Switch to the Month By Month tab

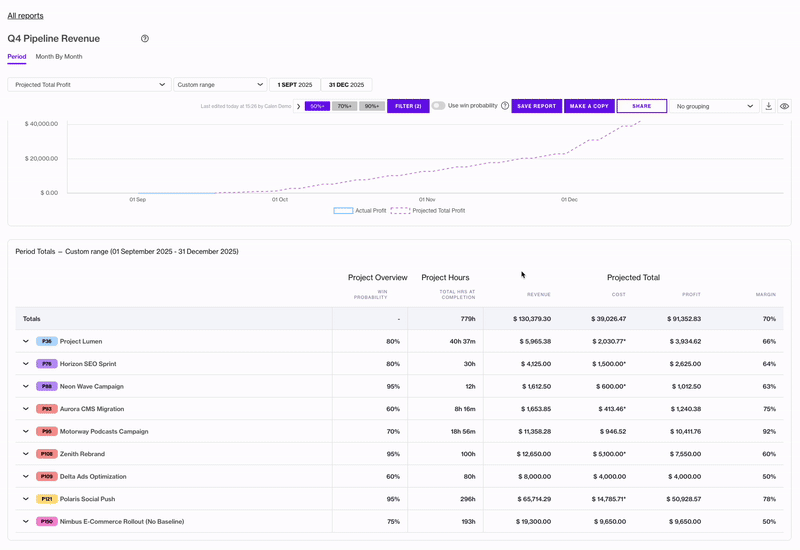click(x=59, y=57)
